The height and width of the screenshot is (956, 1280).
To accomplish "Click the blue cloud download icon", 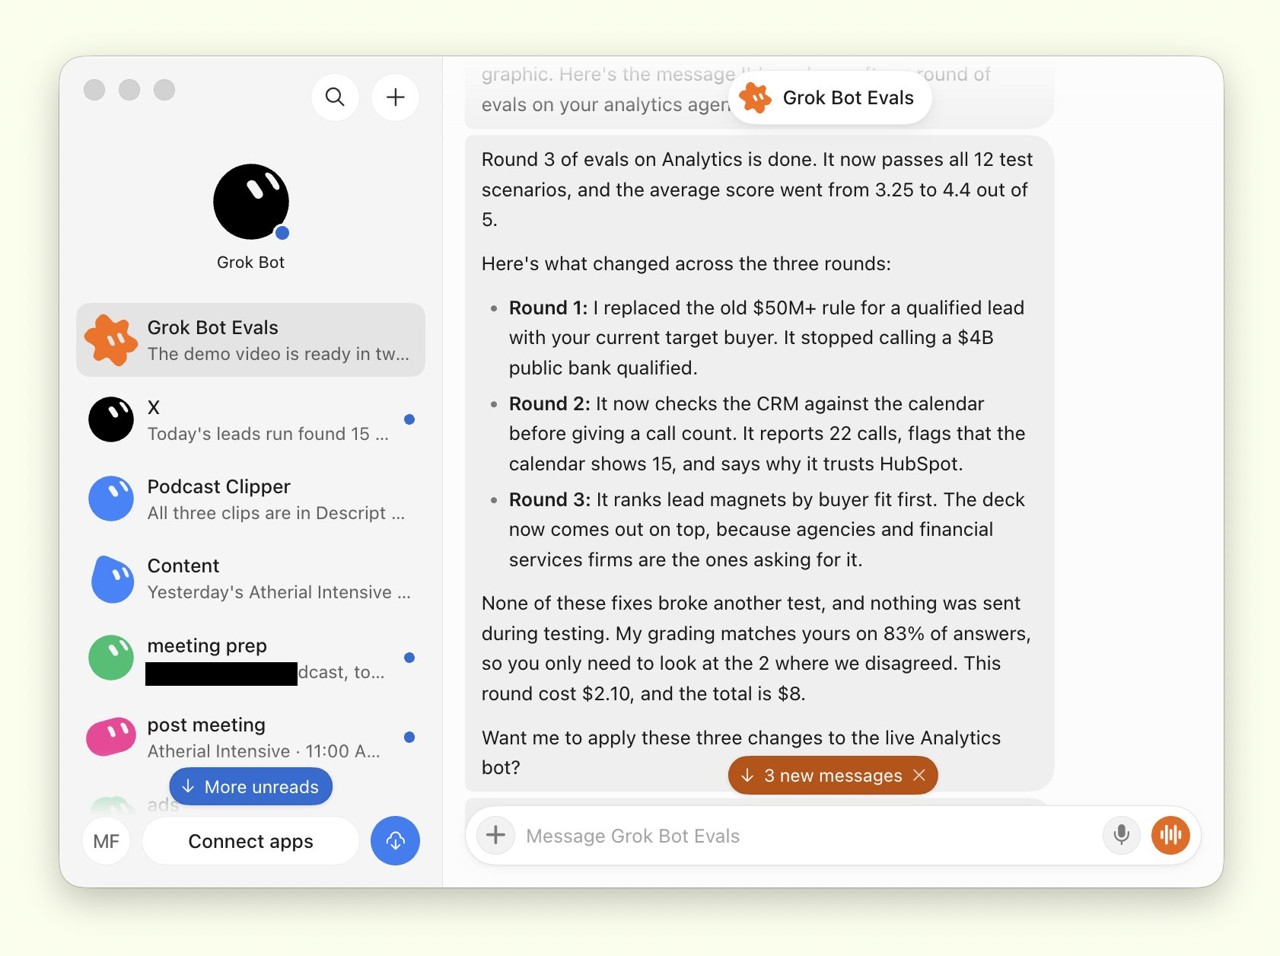I will (x=395, y=841).
